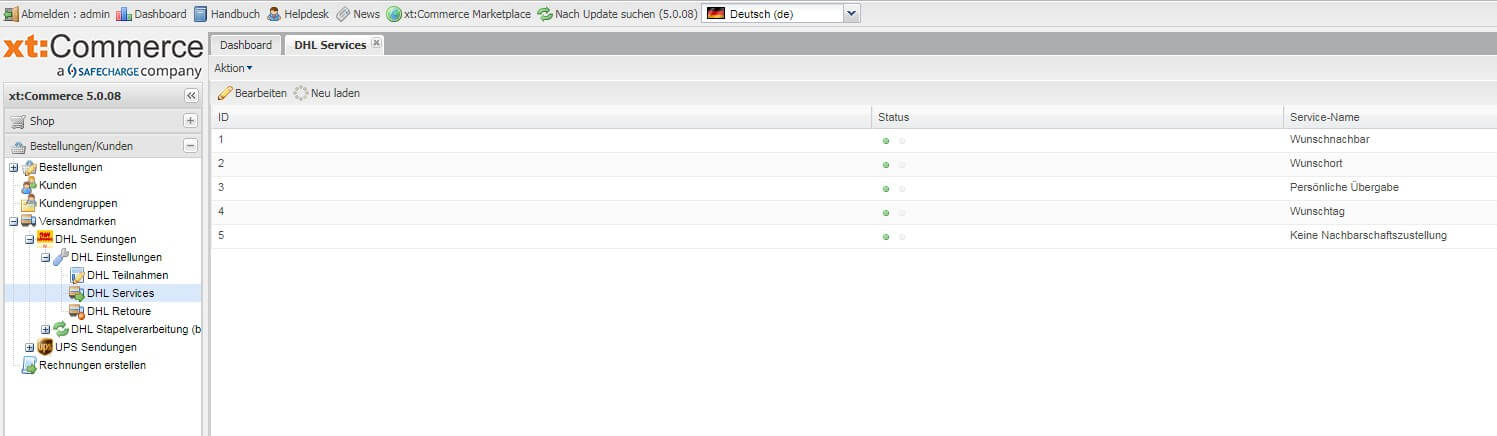Click the German flag icon in language box
1497x436 pixels.
[716, 13]
